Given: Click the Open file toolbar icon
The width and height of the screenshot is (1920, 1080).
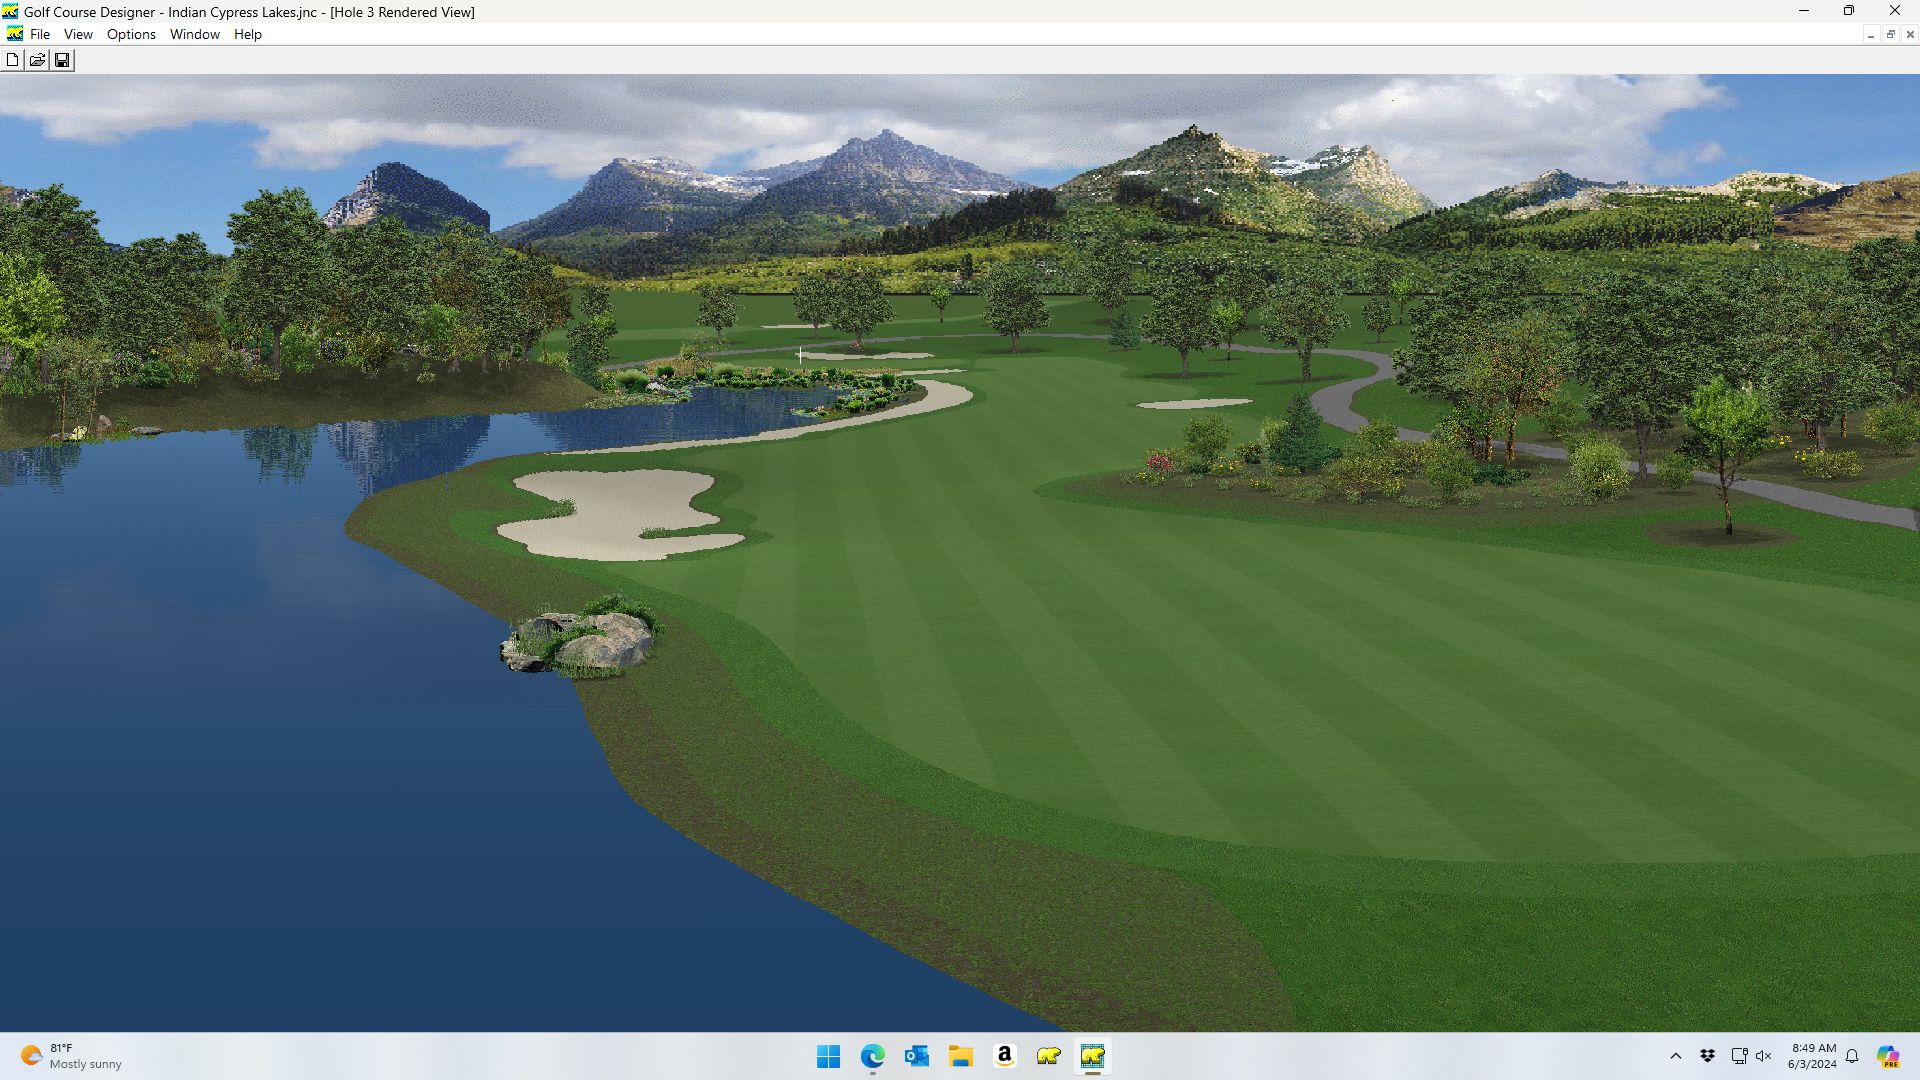Looking at the screenshot, I should click(x=37, y=60).
